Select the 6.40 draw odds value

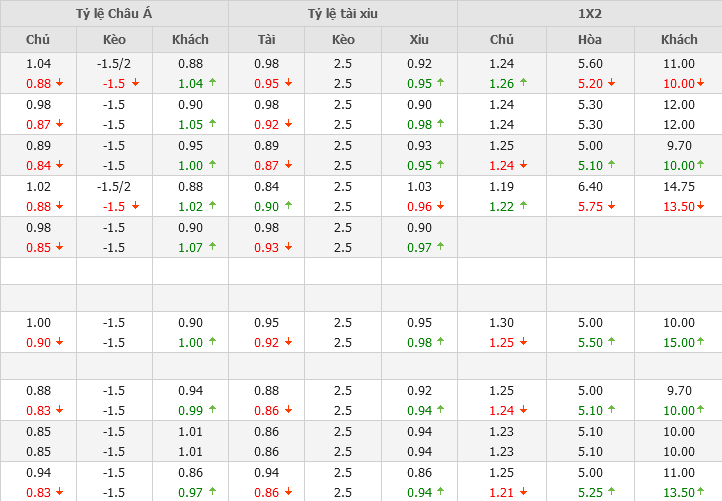590,185
